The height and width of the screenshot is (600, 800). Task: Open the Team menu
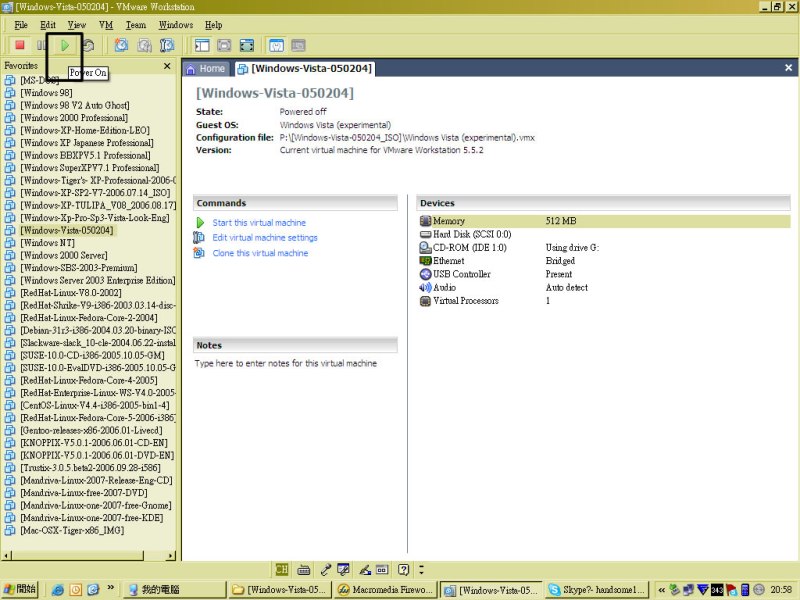tap(136, 24)
